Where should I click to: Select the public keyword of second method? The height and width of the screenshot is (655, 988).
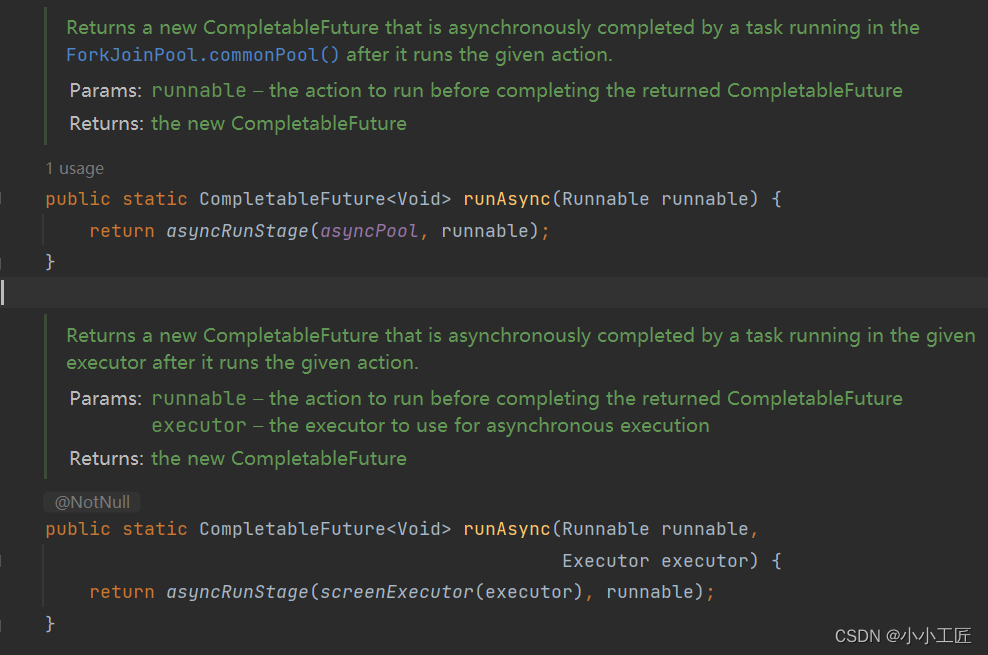pyautogui.click(x=77, y=528)
